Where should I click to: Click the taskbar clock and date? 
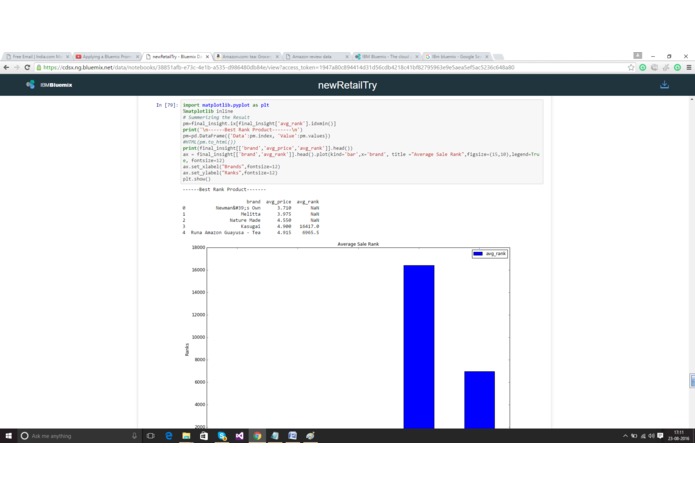pyautogui.click(x=679, y=436)
